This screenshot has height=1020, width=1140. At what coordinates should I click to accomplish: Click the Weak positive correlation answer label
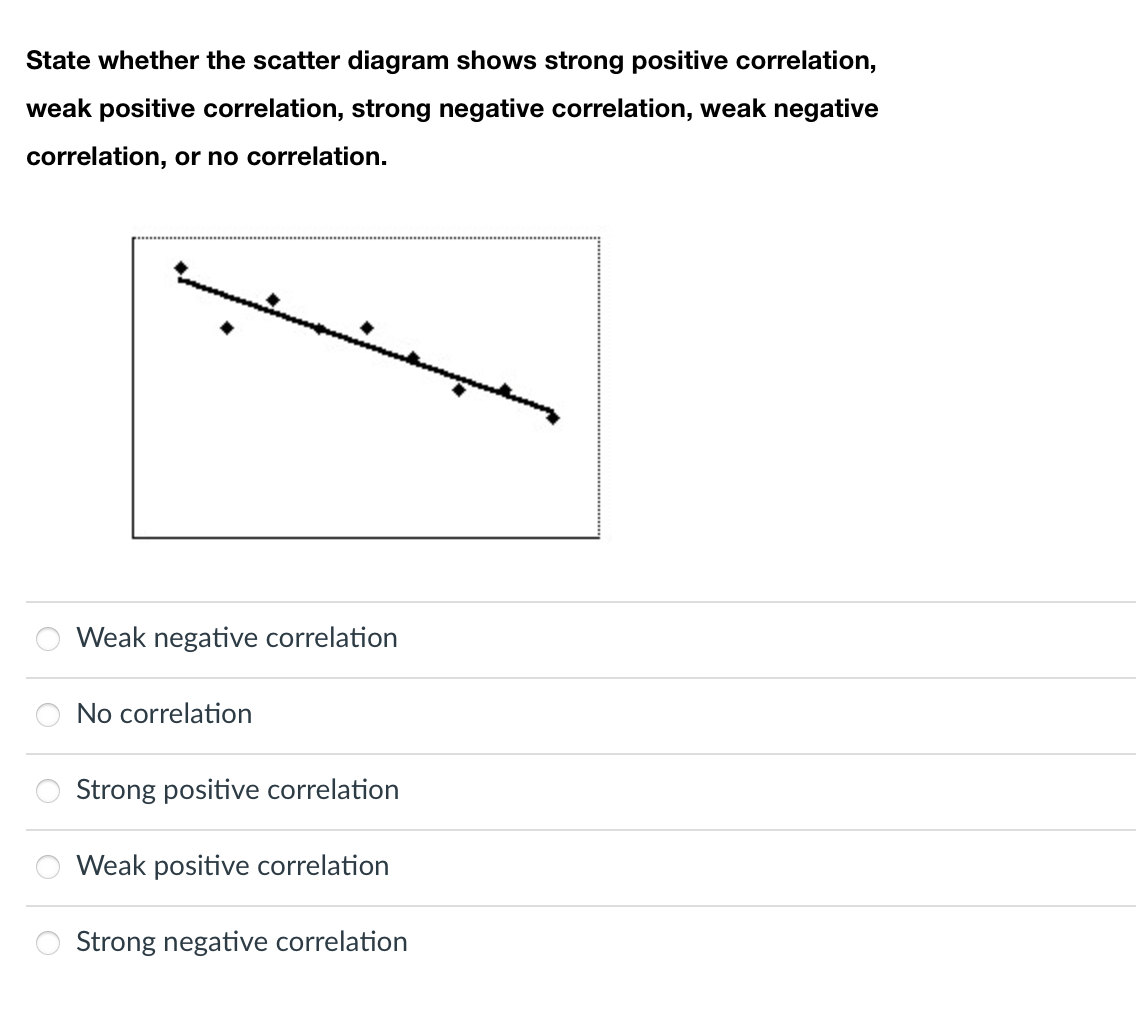pyautogui.click(x=232, y=866)
